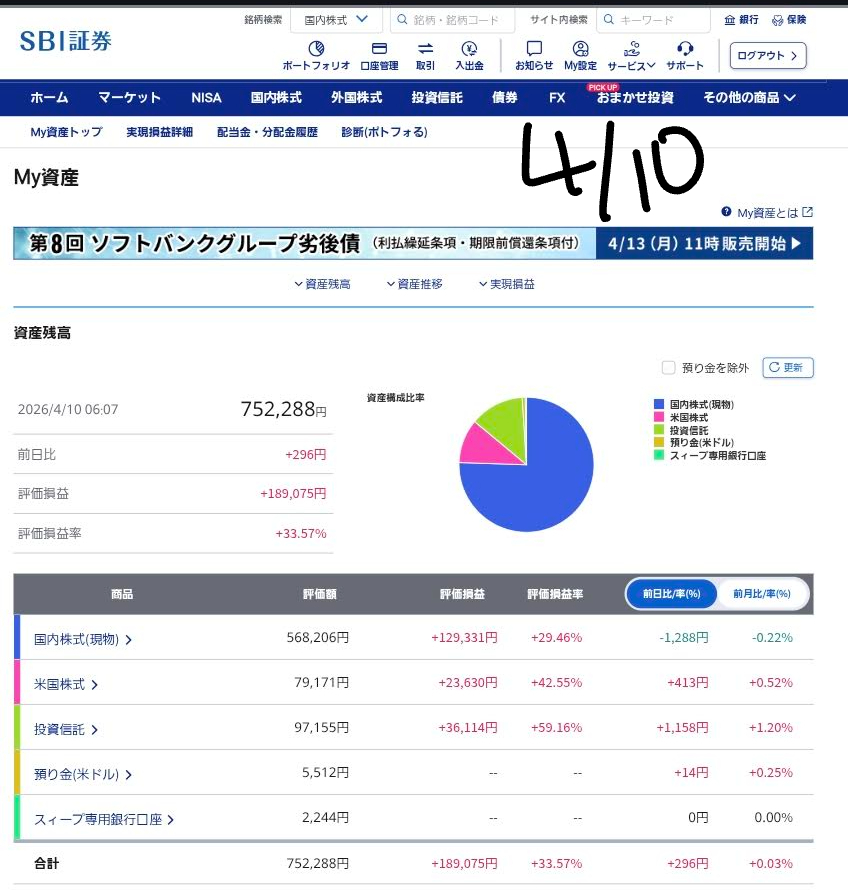The width and height of the screenshot is (848, 893).
Task: Click the 更新 refresh button
Action: click(x=788, y=368)
